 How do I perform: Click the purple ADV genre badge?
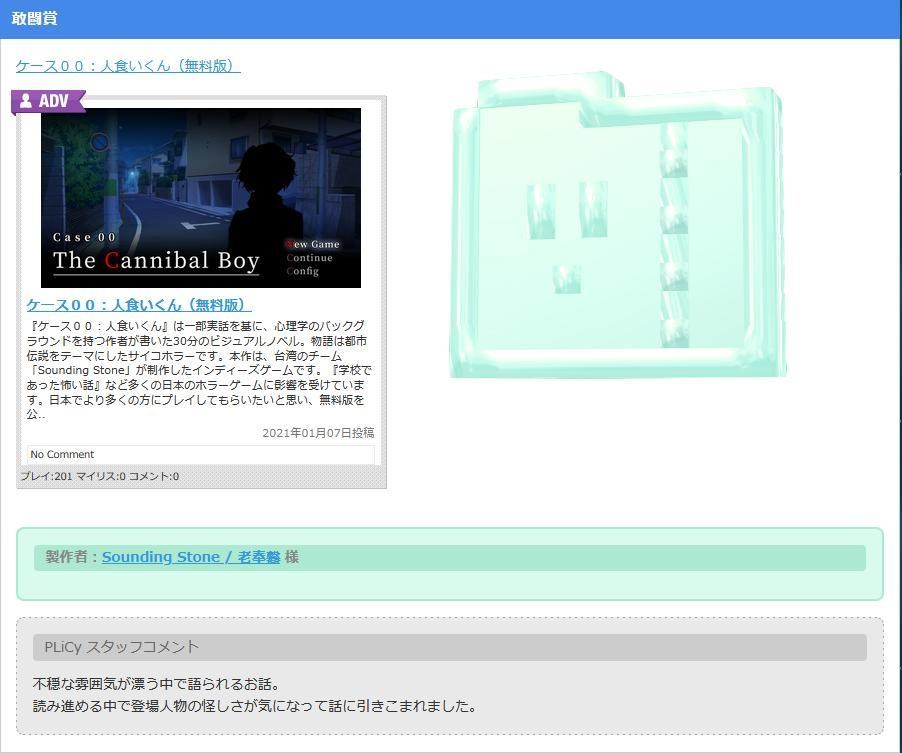(x=48, y=101)
